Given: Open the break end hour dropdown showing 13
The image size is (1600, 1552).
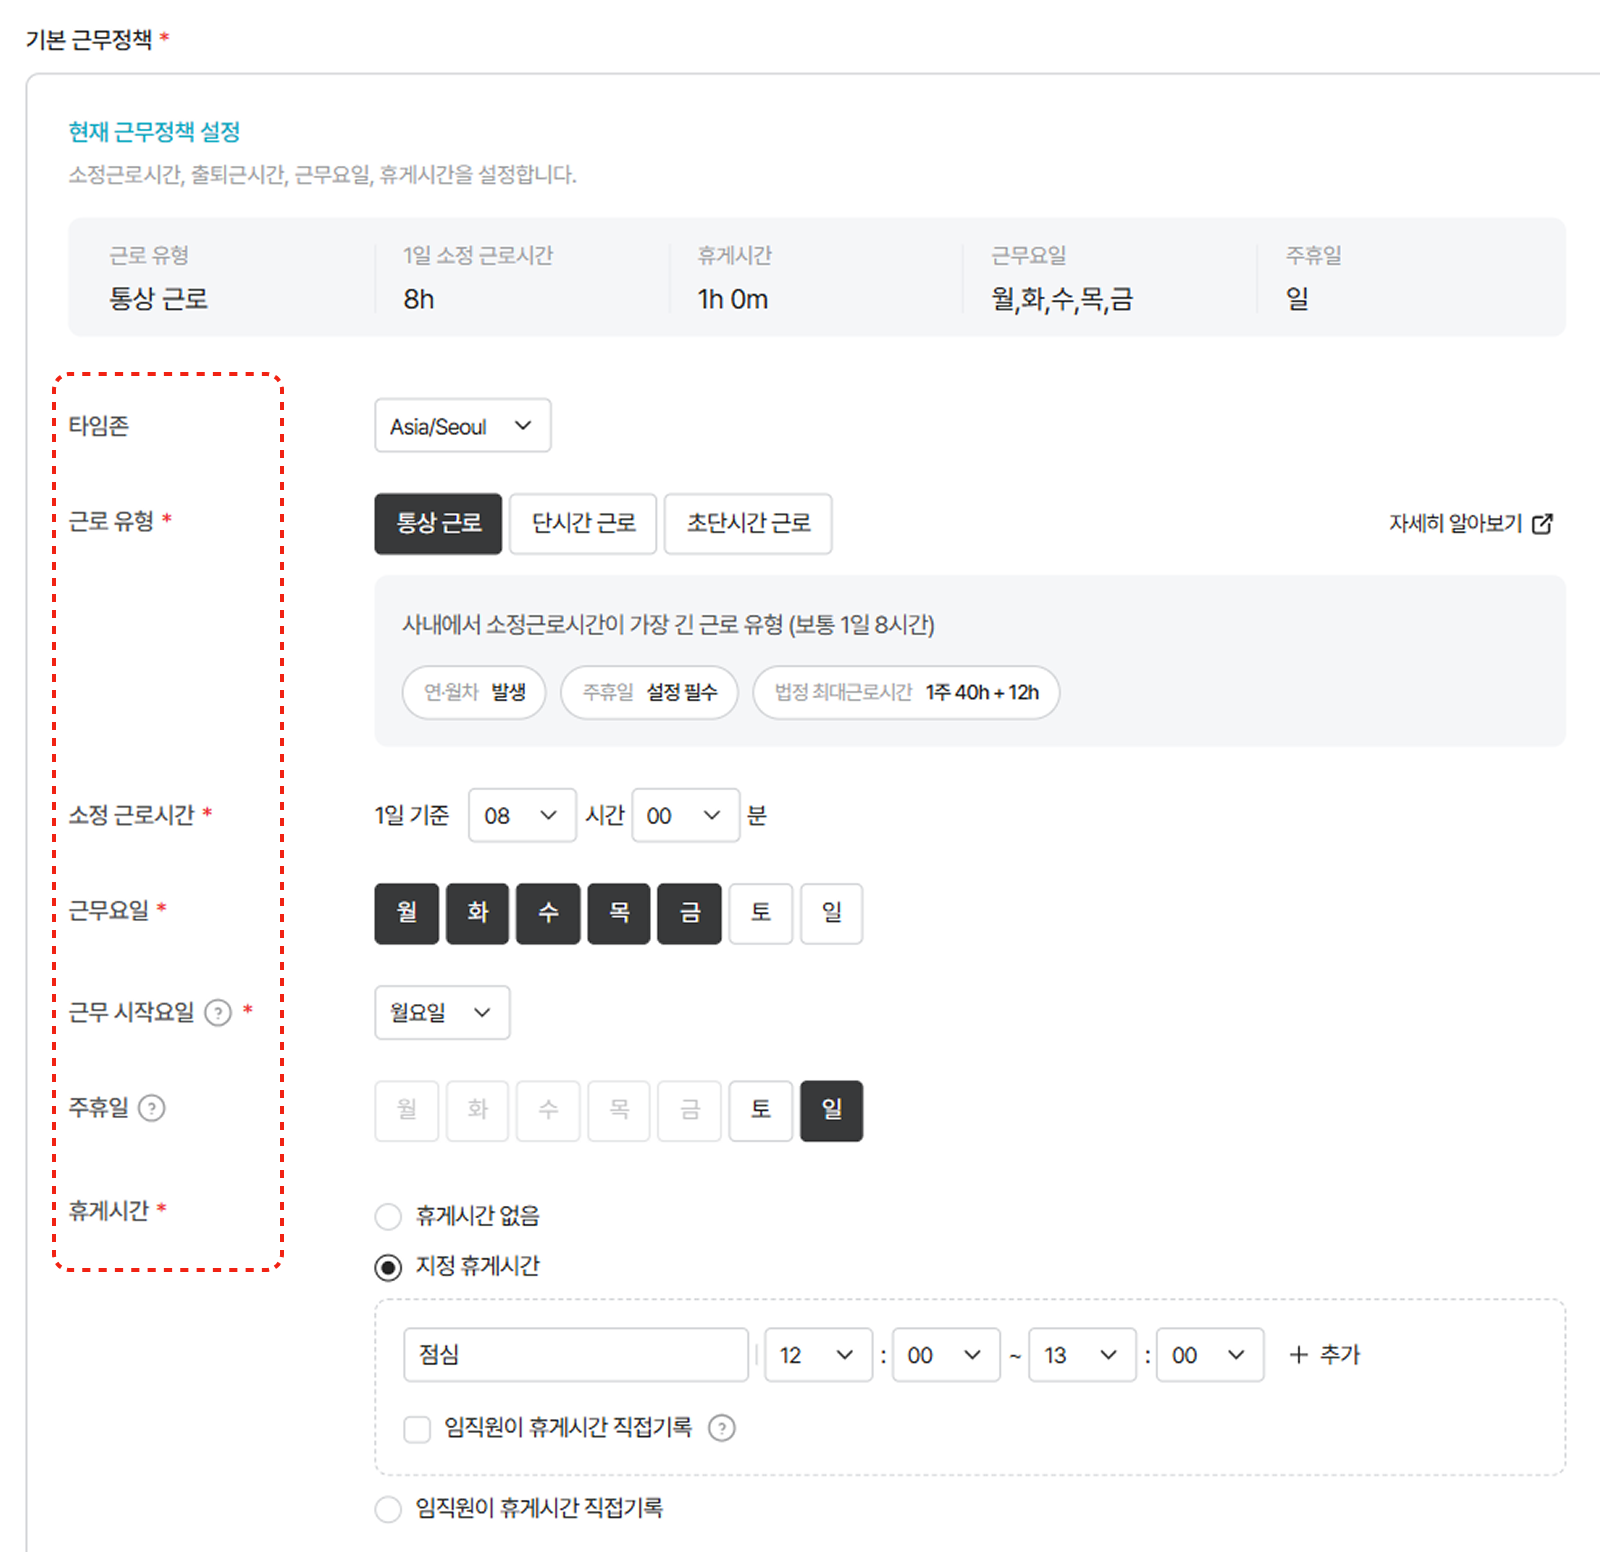Looking at the screenshot, I should tap(1082, 1355).
